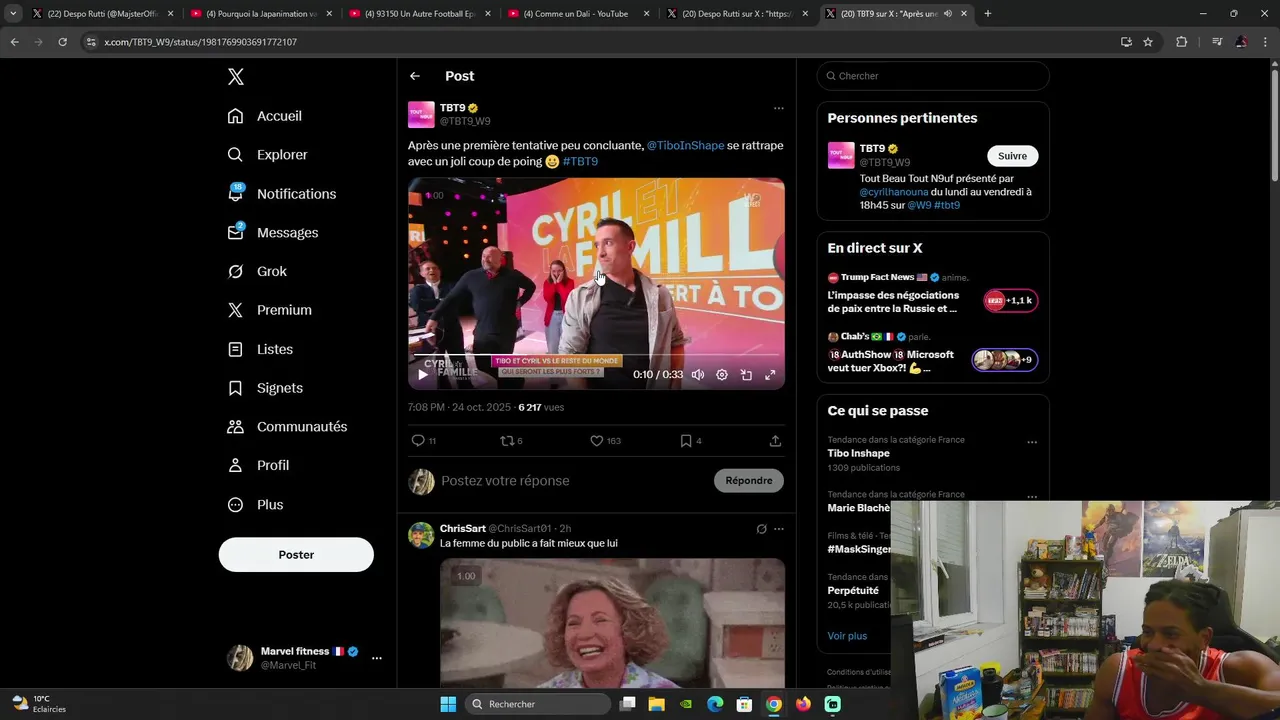Click Grok icon on ChrisSart reply
Image resolution: width=1280 pixels, height=720 pixels.
761,529
